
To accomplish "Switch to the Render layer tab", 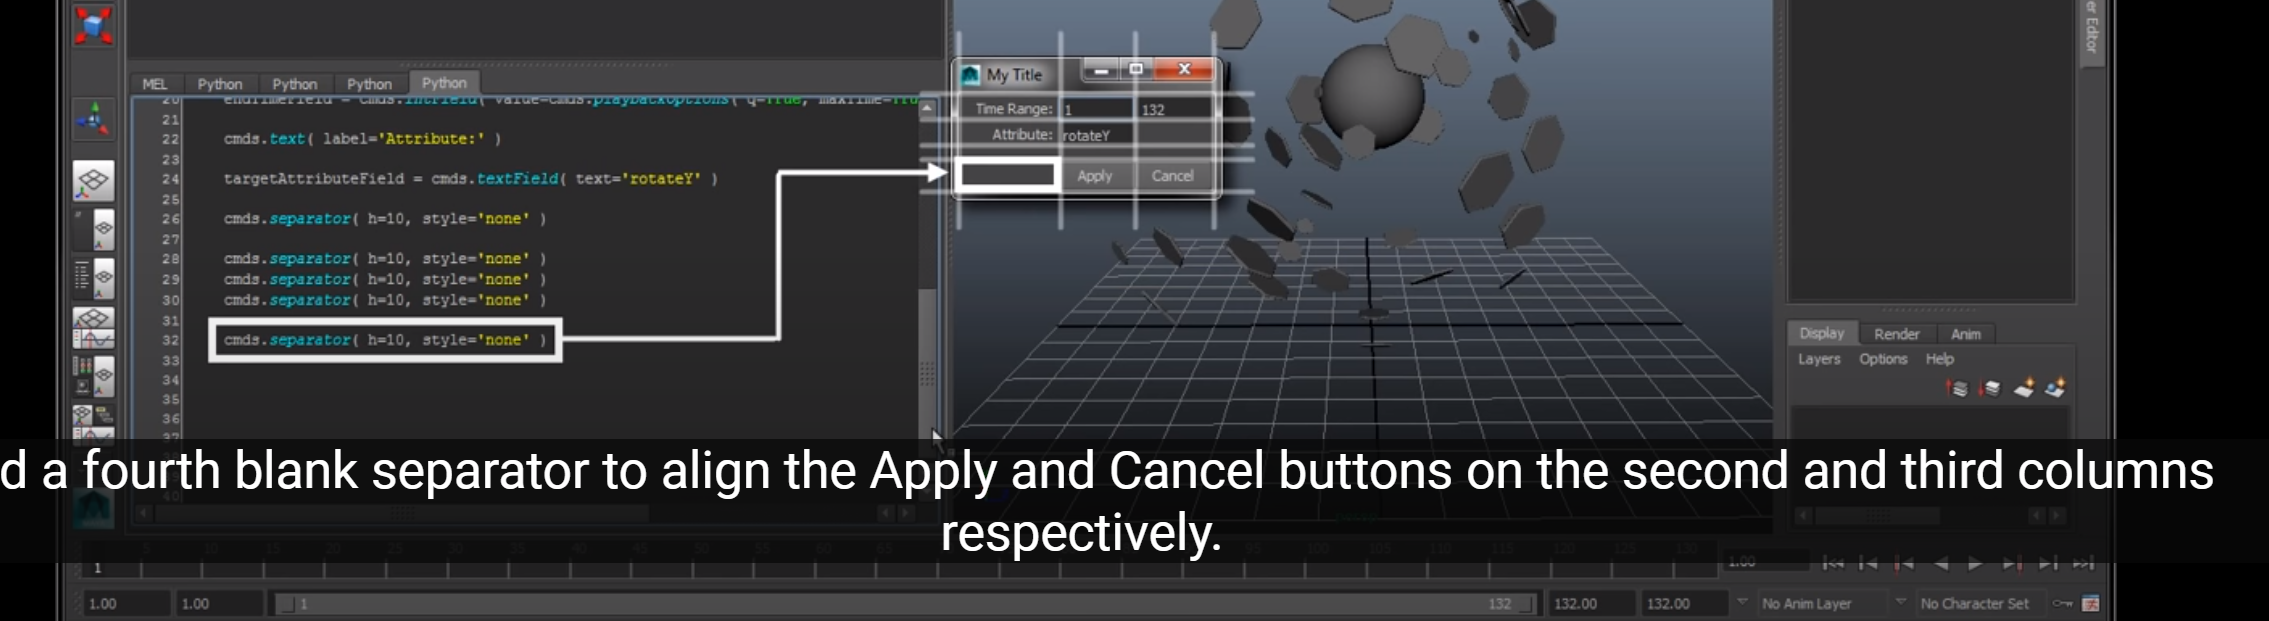I will [1897, 334].
